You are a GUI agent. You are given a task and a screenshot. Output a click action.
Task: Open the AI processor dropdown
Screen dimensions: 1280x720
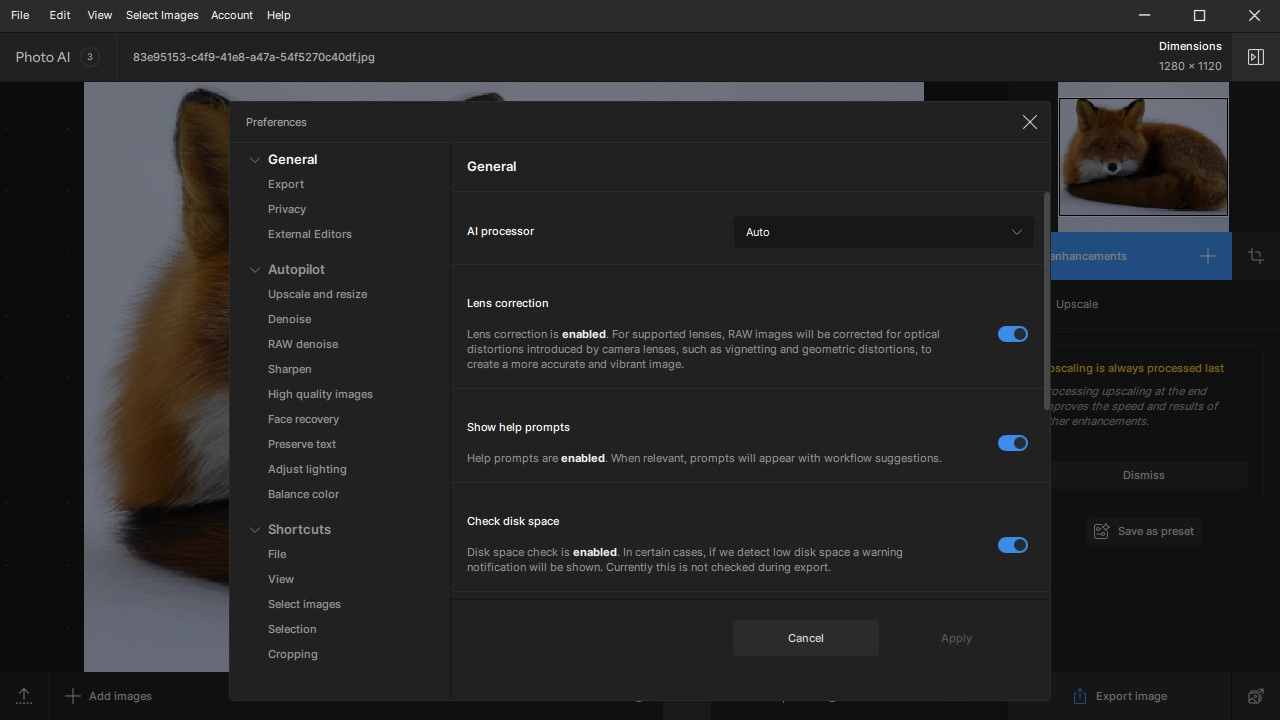point(883,232)
